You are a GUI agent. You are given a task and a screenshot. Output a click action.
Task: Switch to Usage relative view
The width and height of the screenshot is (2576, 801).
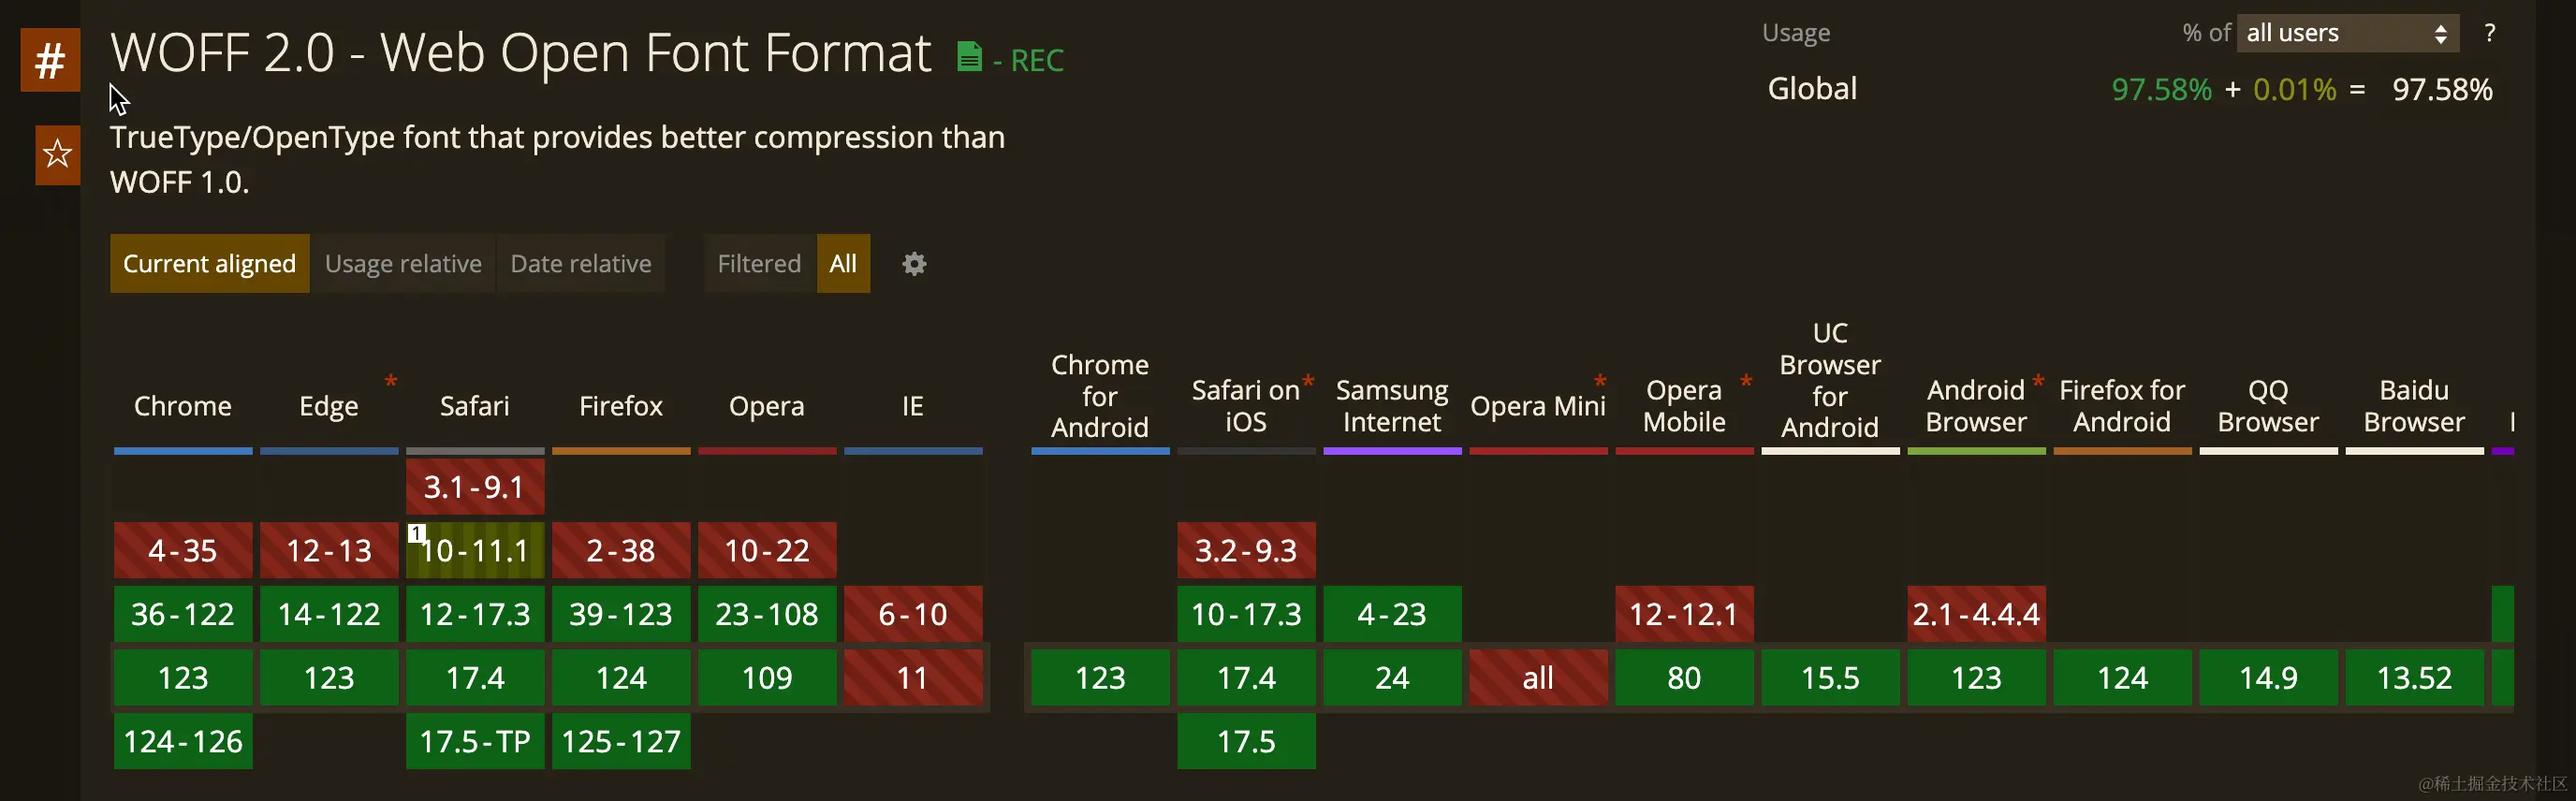tap(403, 264)
